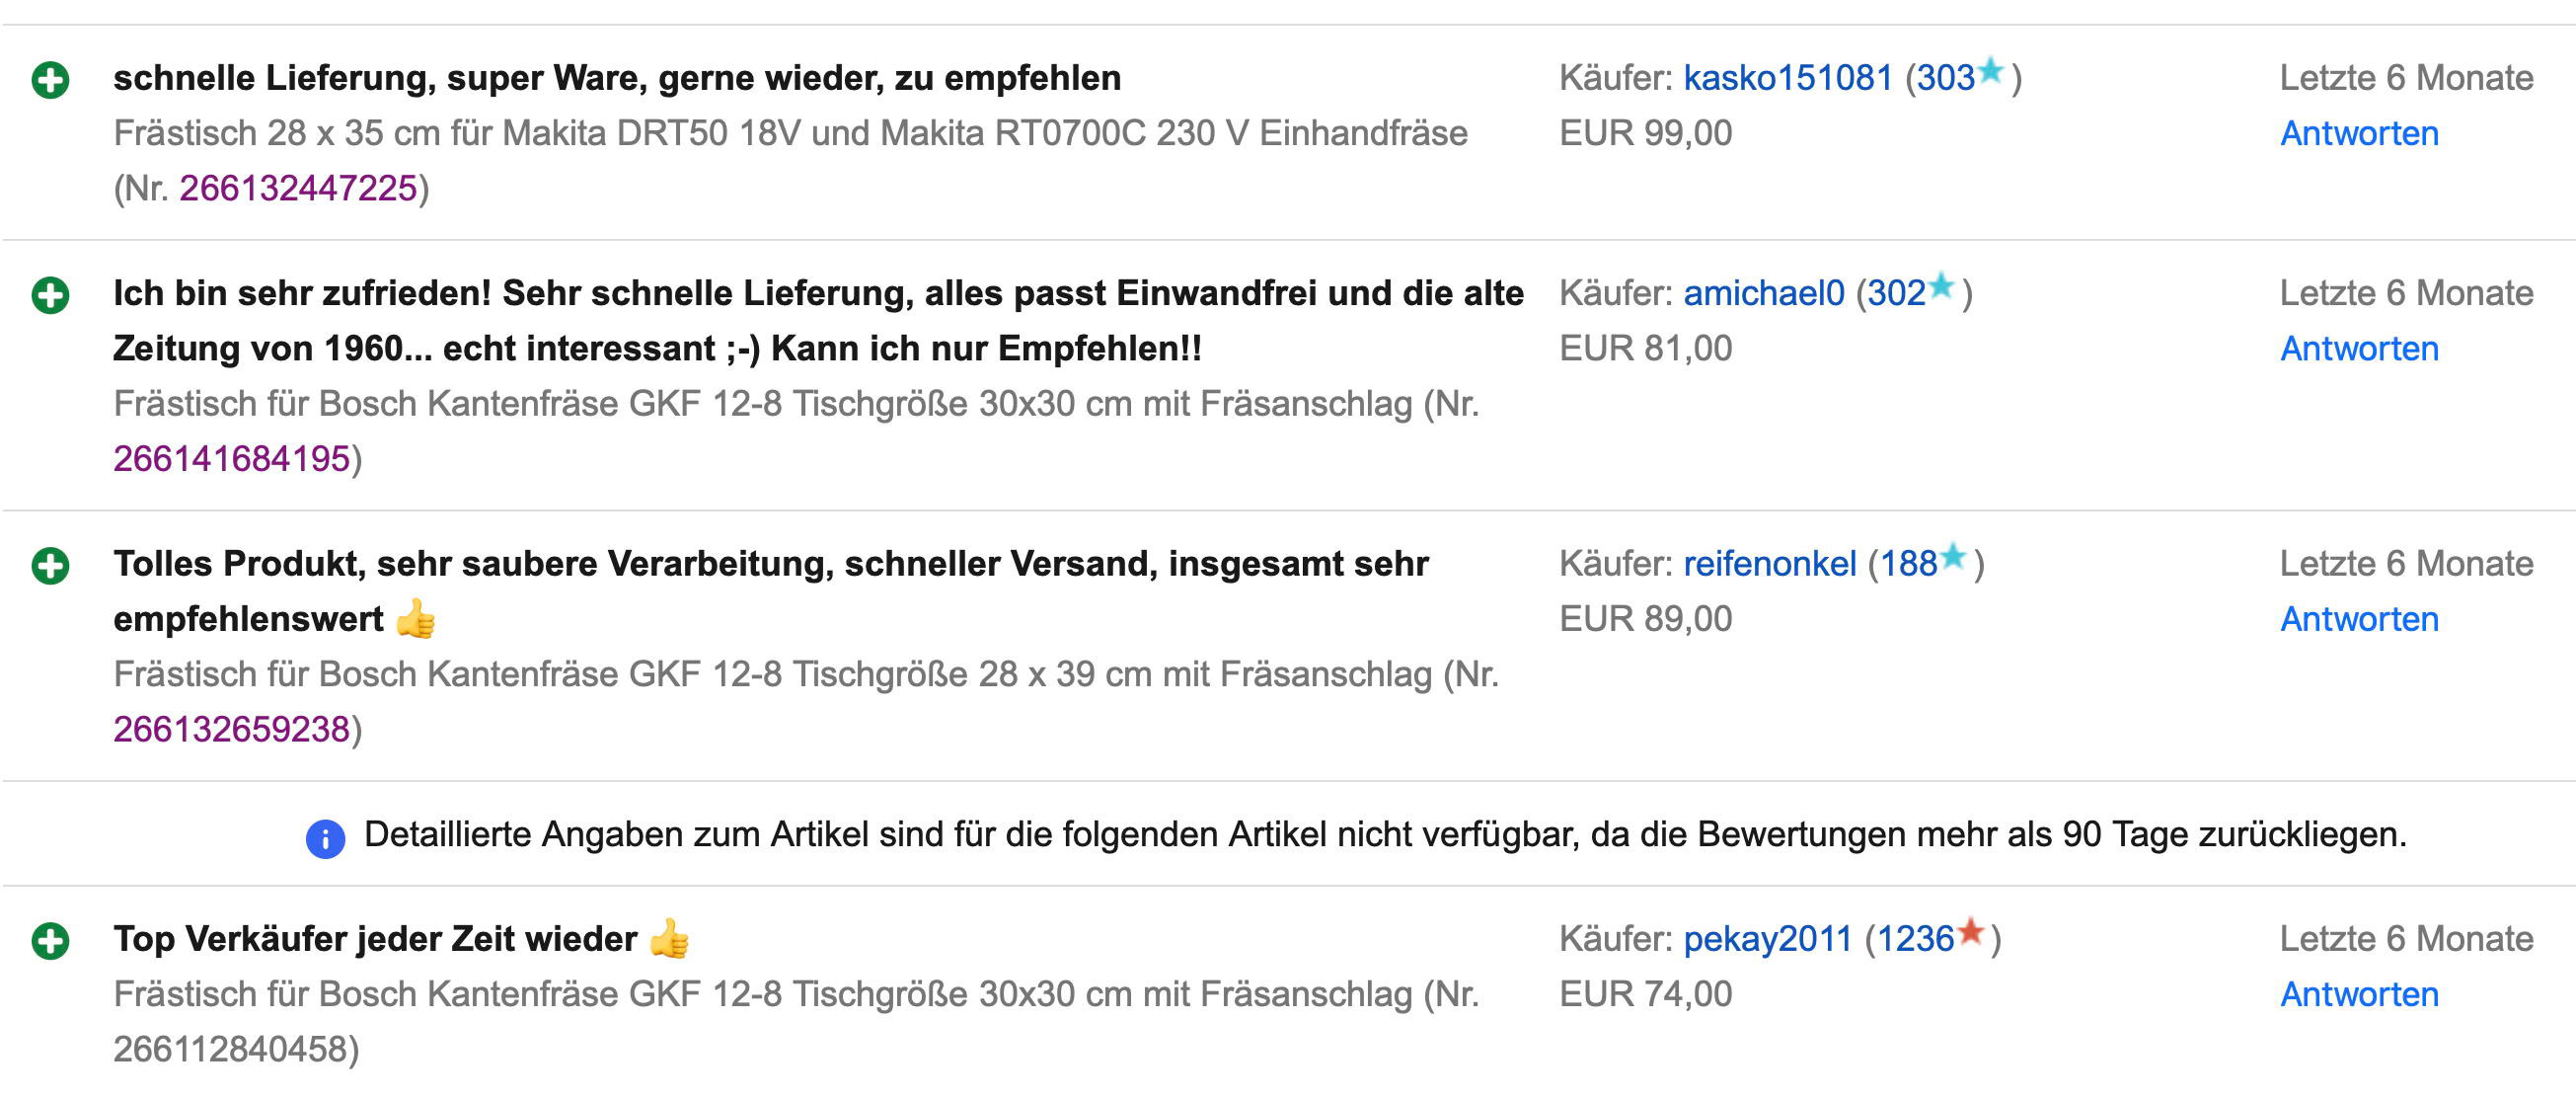The image size is (2576, 1098).
Task: Click the blue info icon in notice
Action: click(x=325, y=838)
